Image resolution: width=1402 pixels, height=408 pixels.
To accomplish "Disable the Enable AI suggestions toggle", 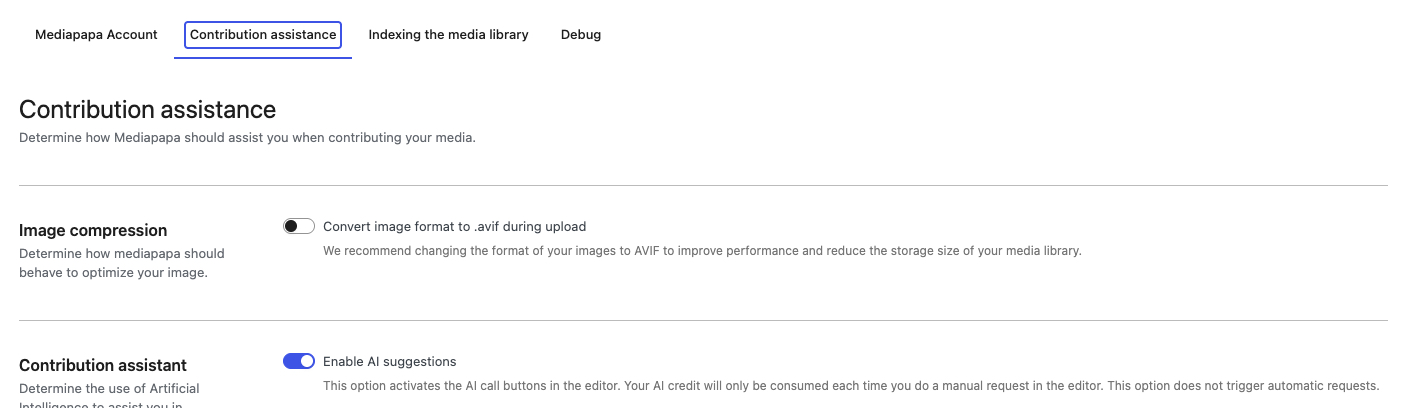I will tap(299, 361).
